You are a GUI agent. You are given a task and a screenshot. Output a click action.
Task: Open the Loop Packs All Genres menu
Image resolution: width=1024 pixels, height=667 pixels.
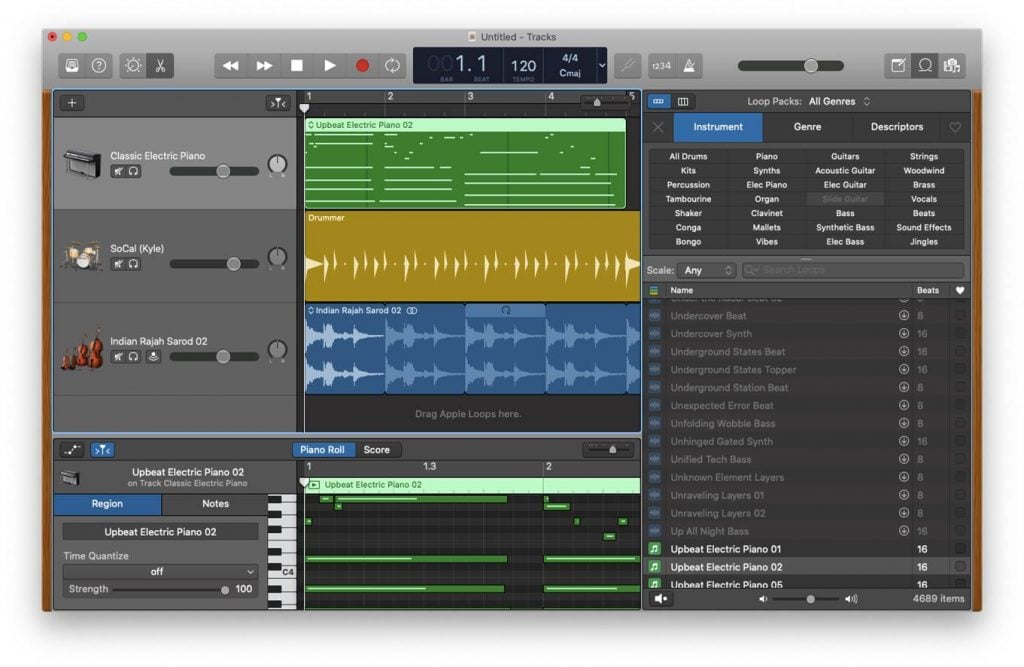[x=839, y=101]
